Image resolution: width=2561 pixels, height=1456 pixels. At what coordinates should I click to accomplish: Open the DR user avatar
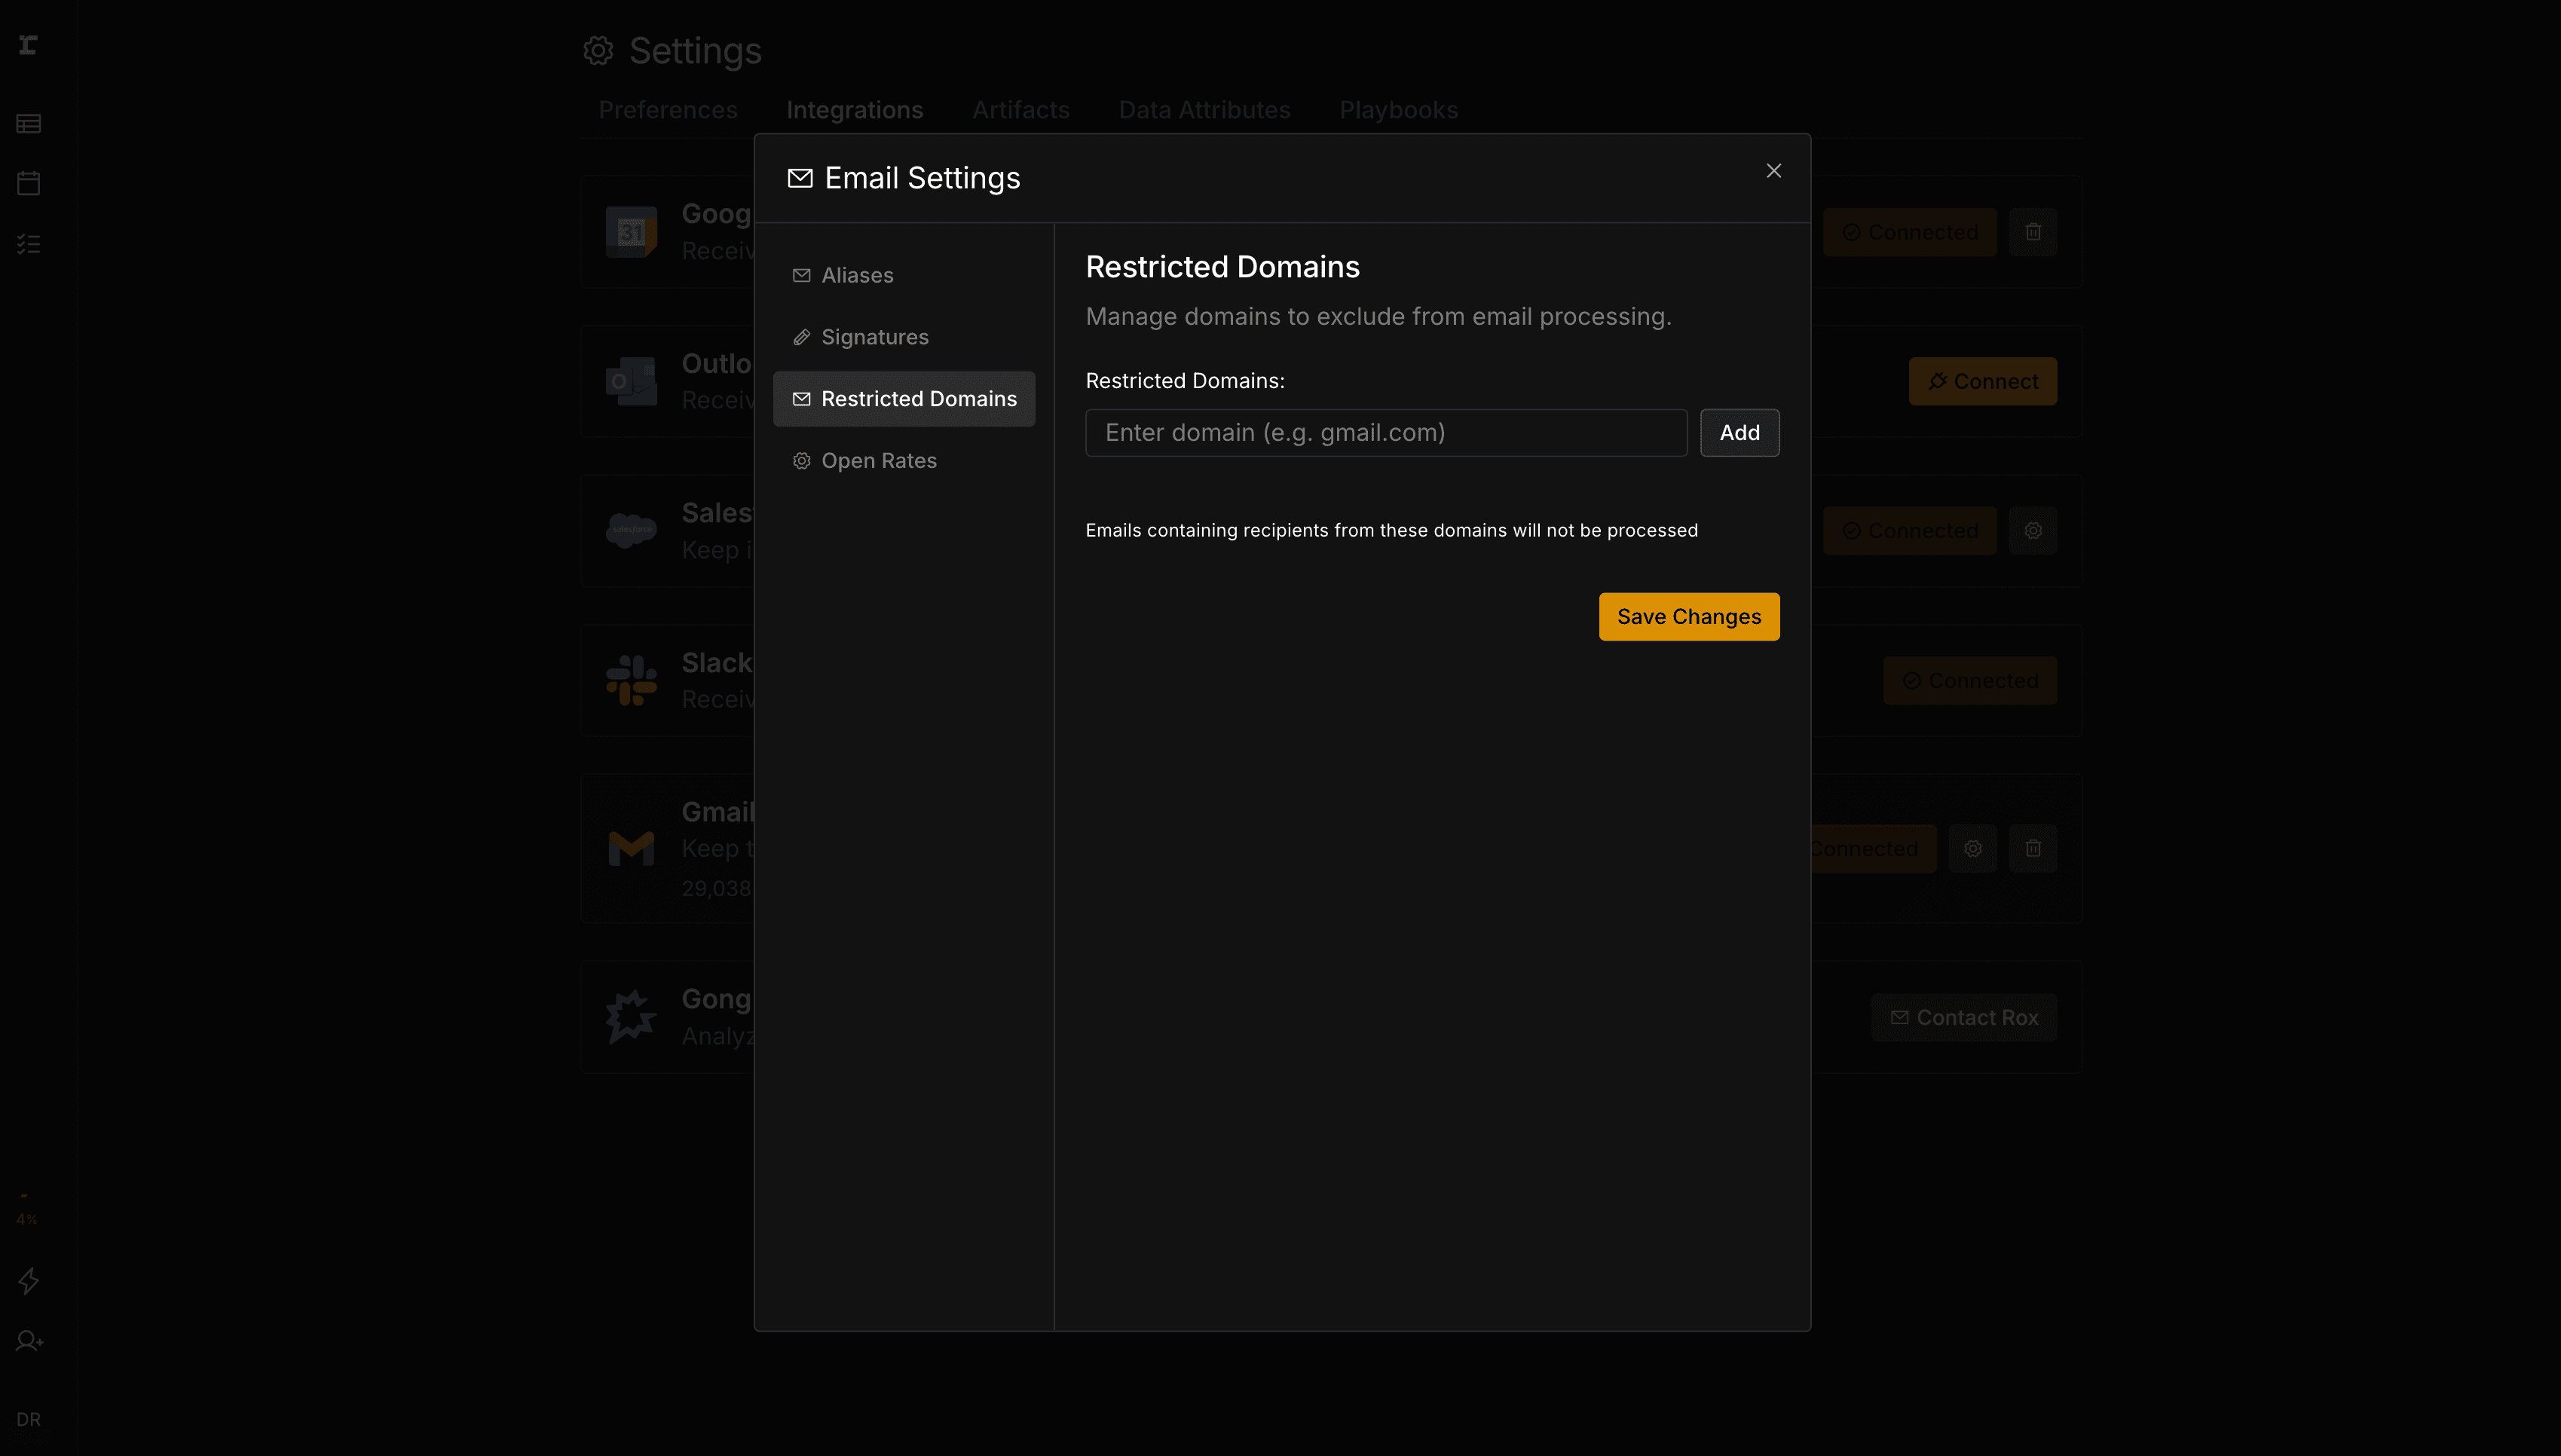click(28, 1419)
